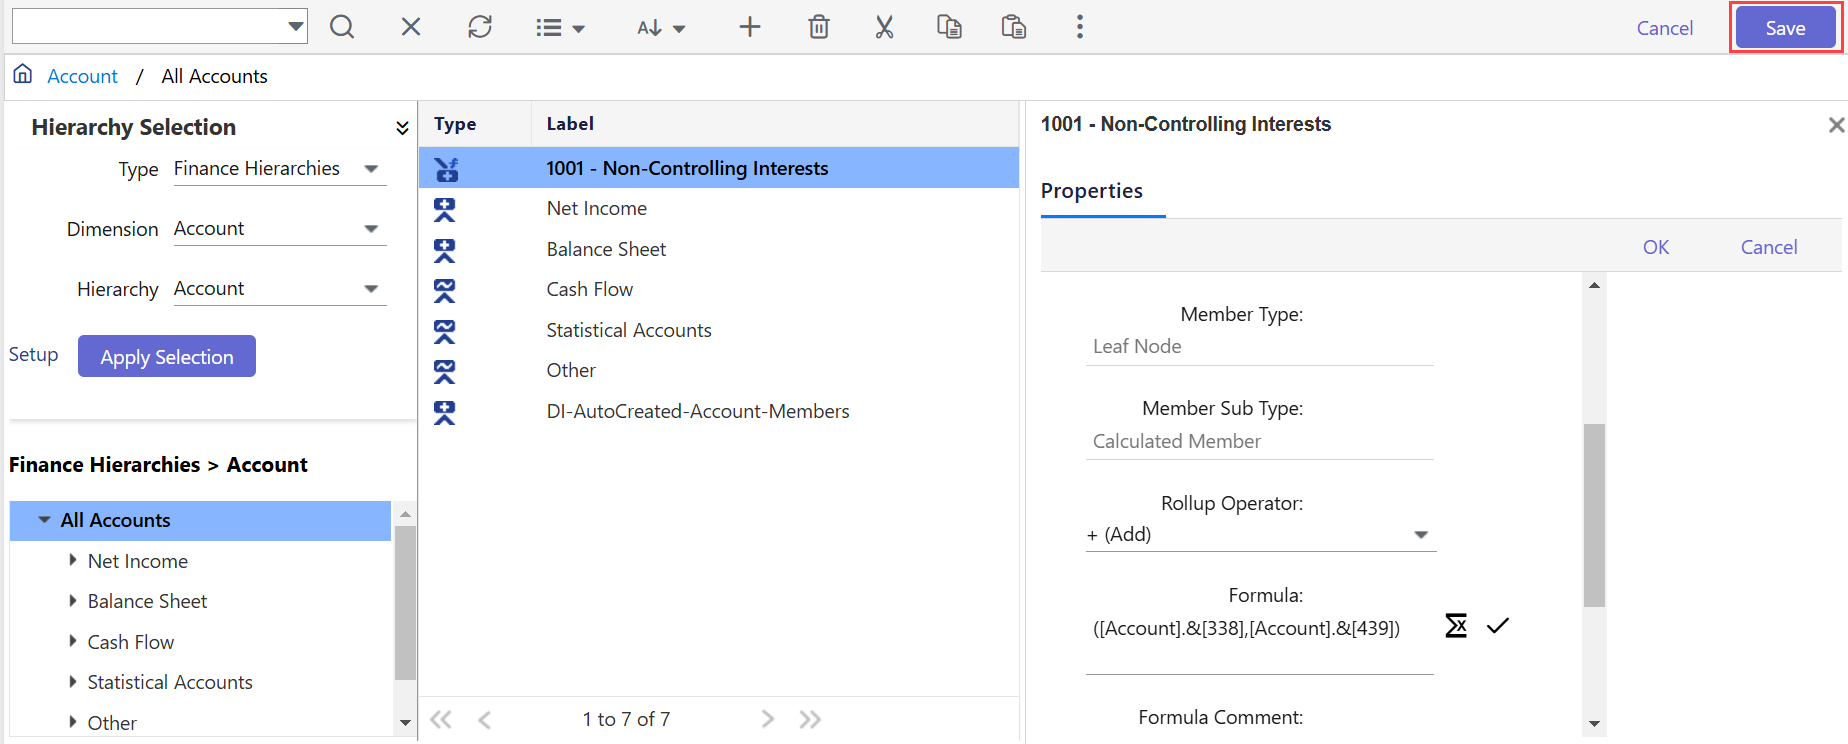Click the search magnifier icon in toolbar

342,27
